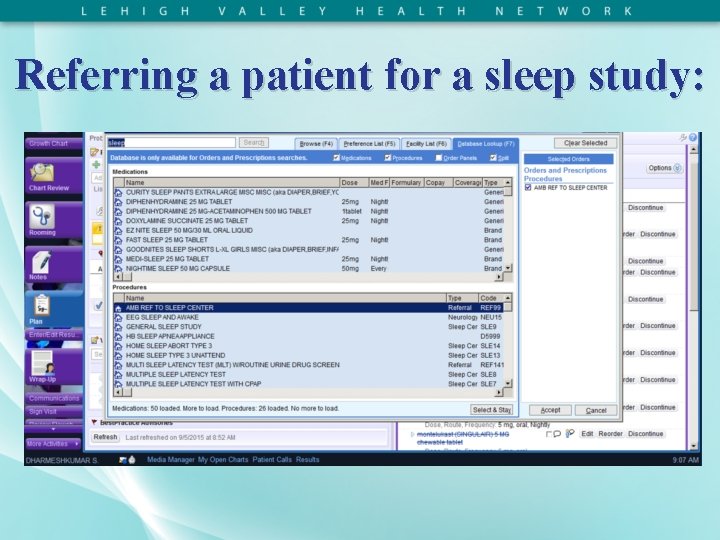
Task: Open Media Manager in bottom bar
Action: (171, 460)
